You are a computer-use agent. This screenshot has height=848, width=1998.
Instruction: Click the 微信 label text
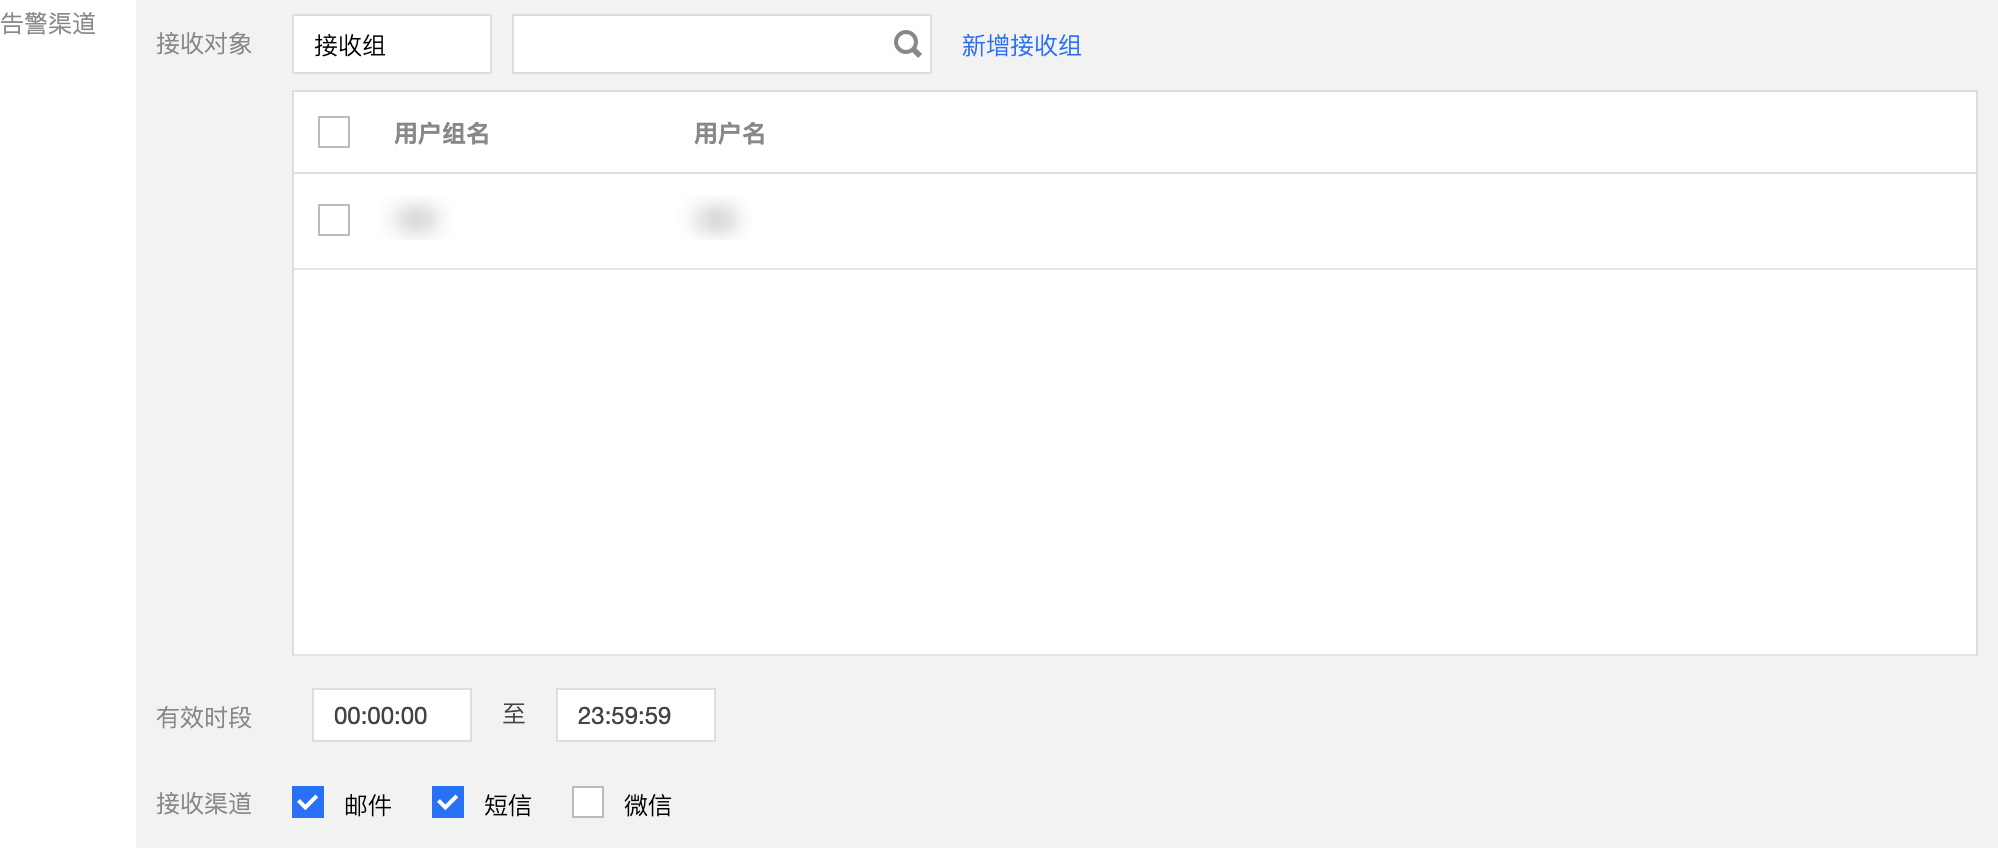(647, 805)
